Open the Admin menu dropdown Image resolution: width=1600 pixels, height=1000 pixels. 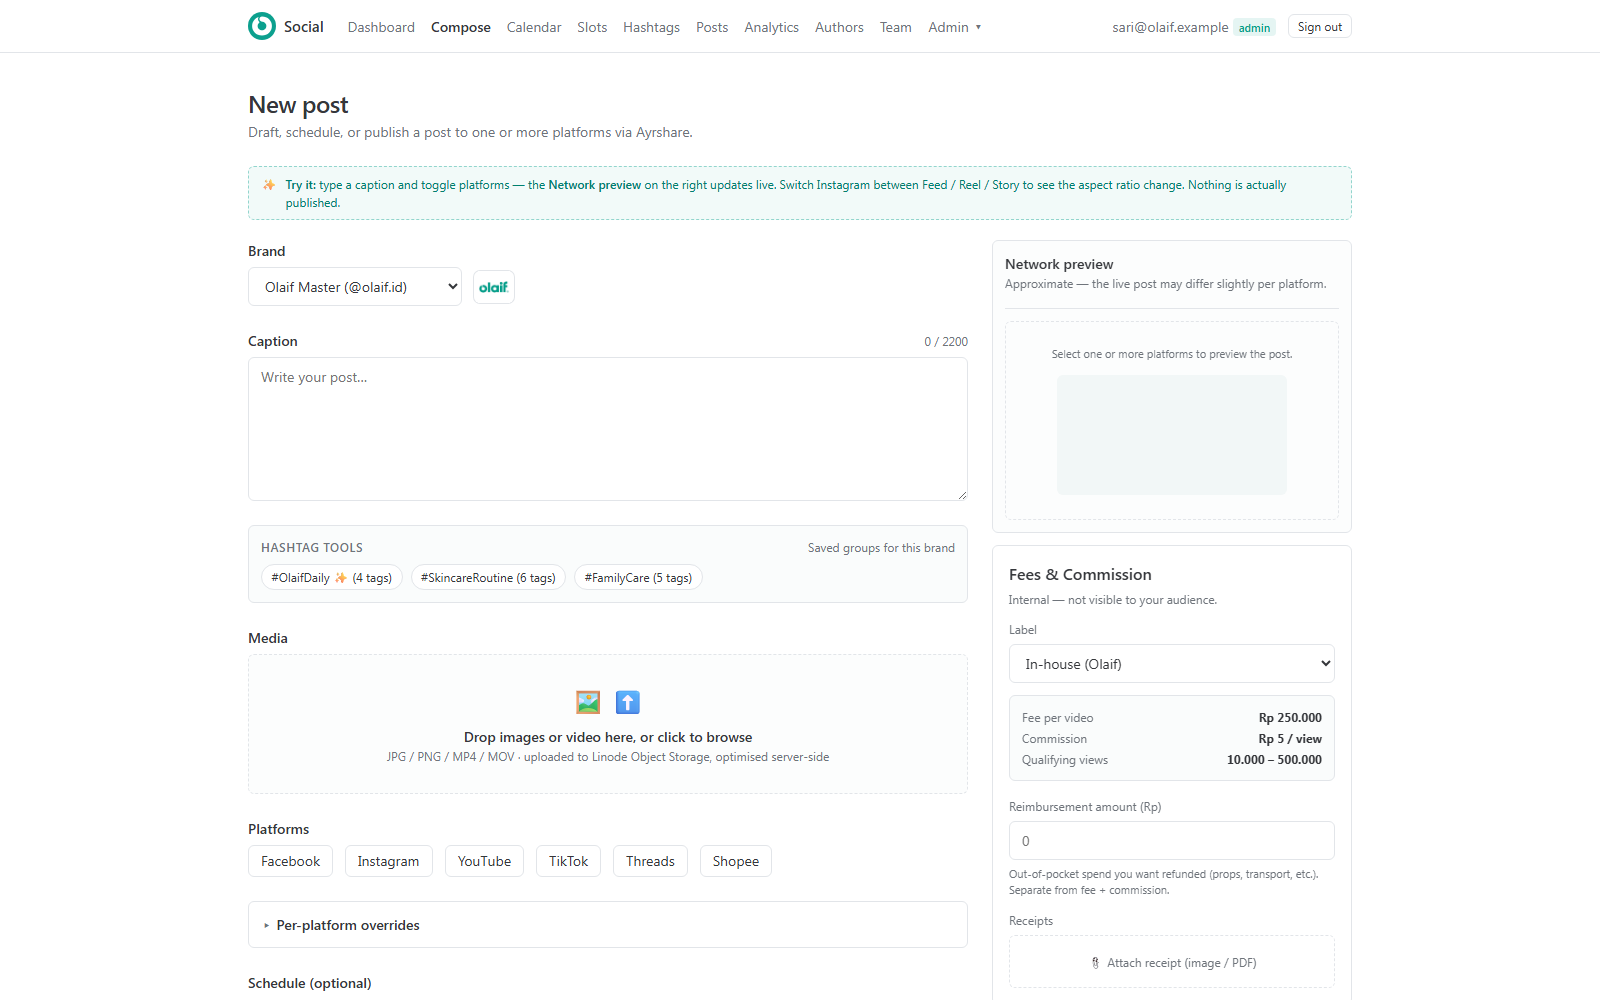[954, 27]
